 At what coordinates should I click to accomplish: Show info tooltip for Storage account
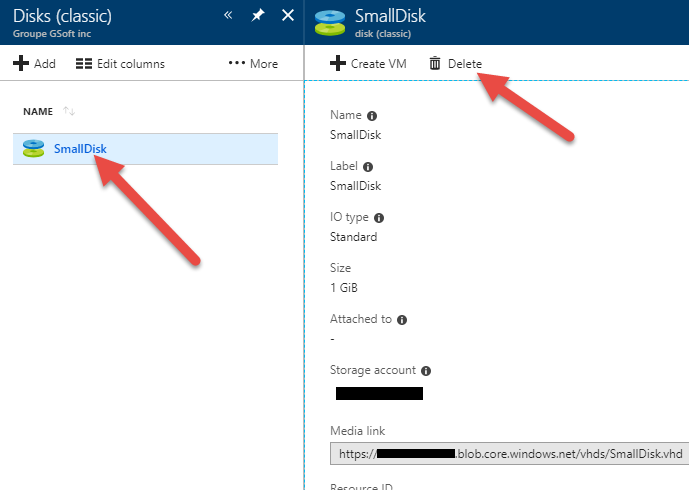[426, 371]
